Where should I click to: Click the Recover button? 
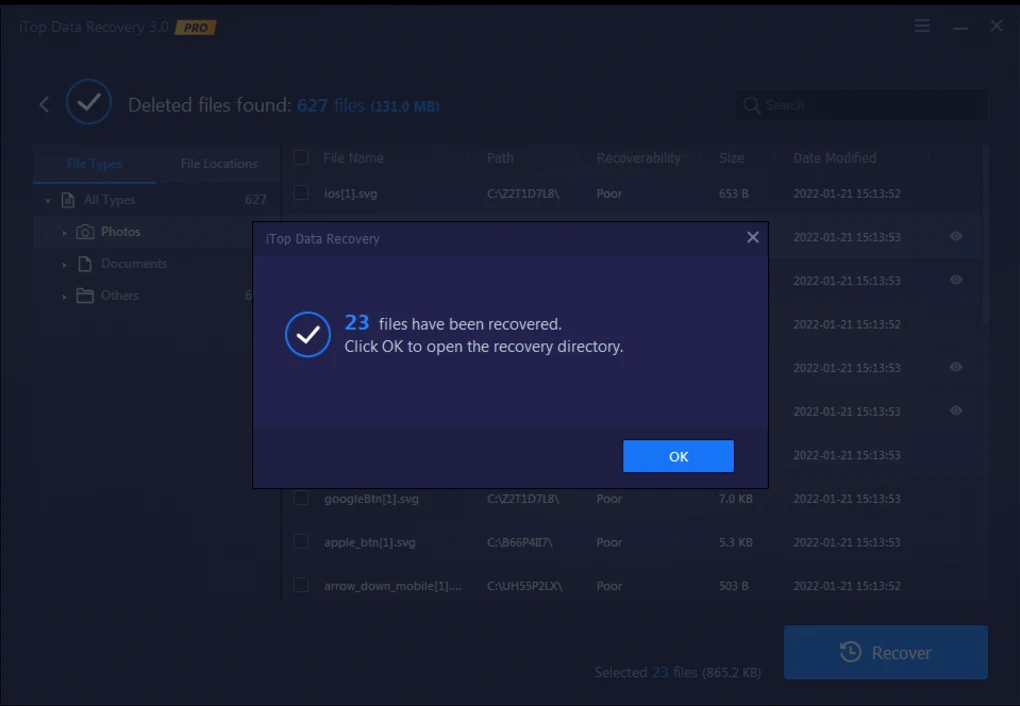pyautogui.click(x=886, y=653)
